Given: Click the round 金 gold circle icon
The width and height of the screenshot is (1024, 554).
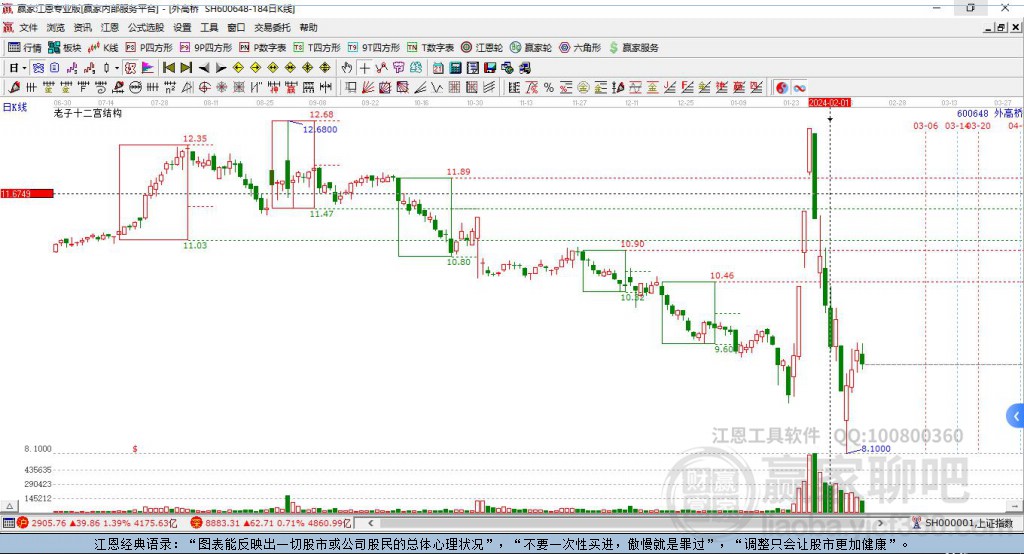Looking at the screenshot, I should click(583, 88).
